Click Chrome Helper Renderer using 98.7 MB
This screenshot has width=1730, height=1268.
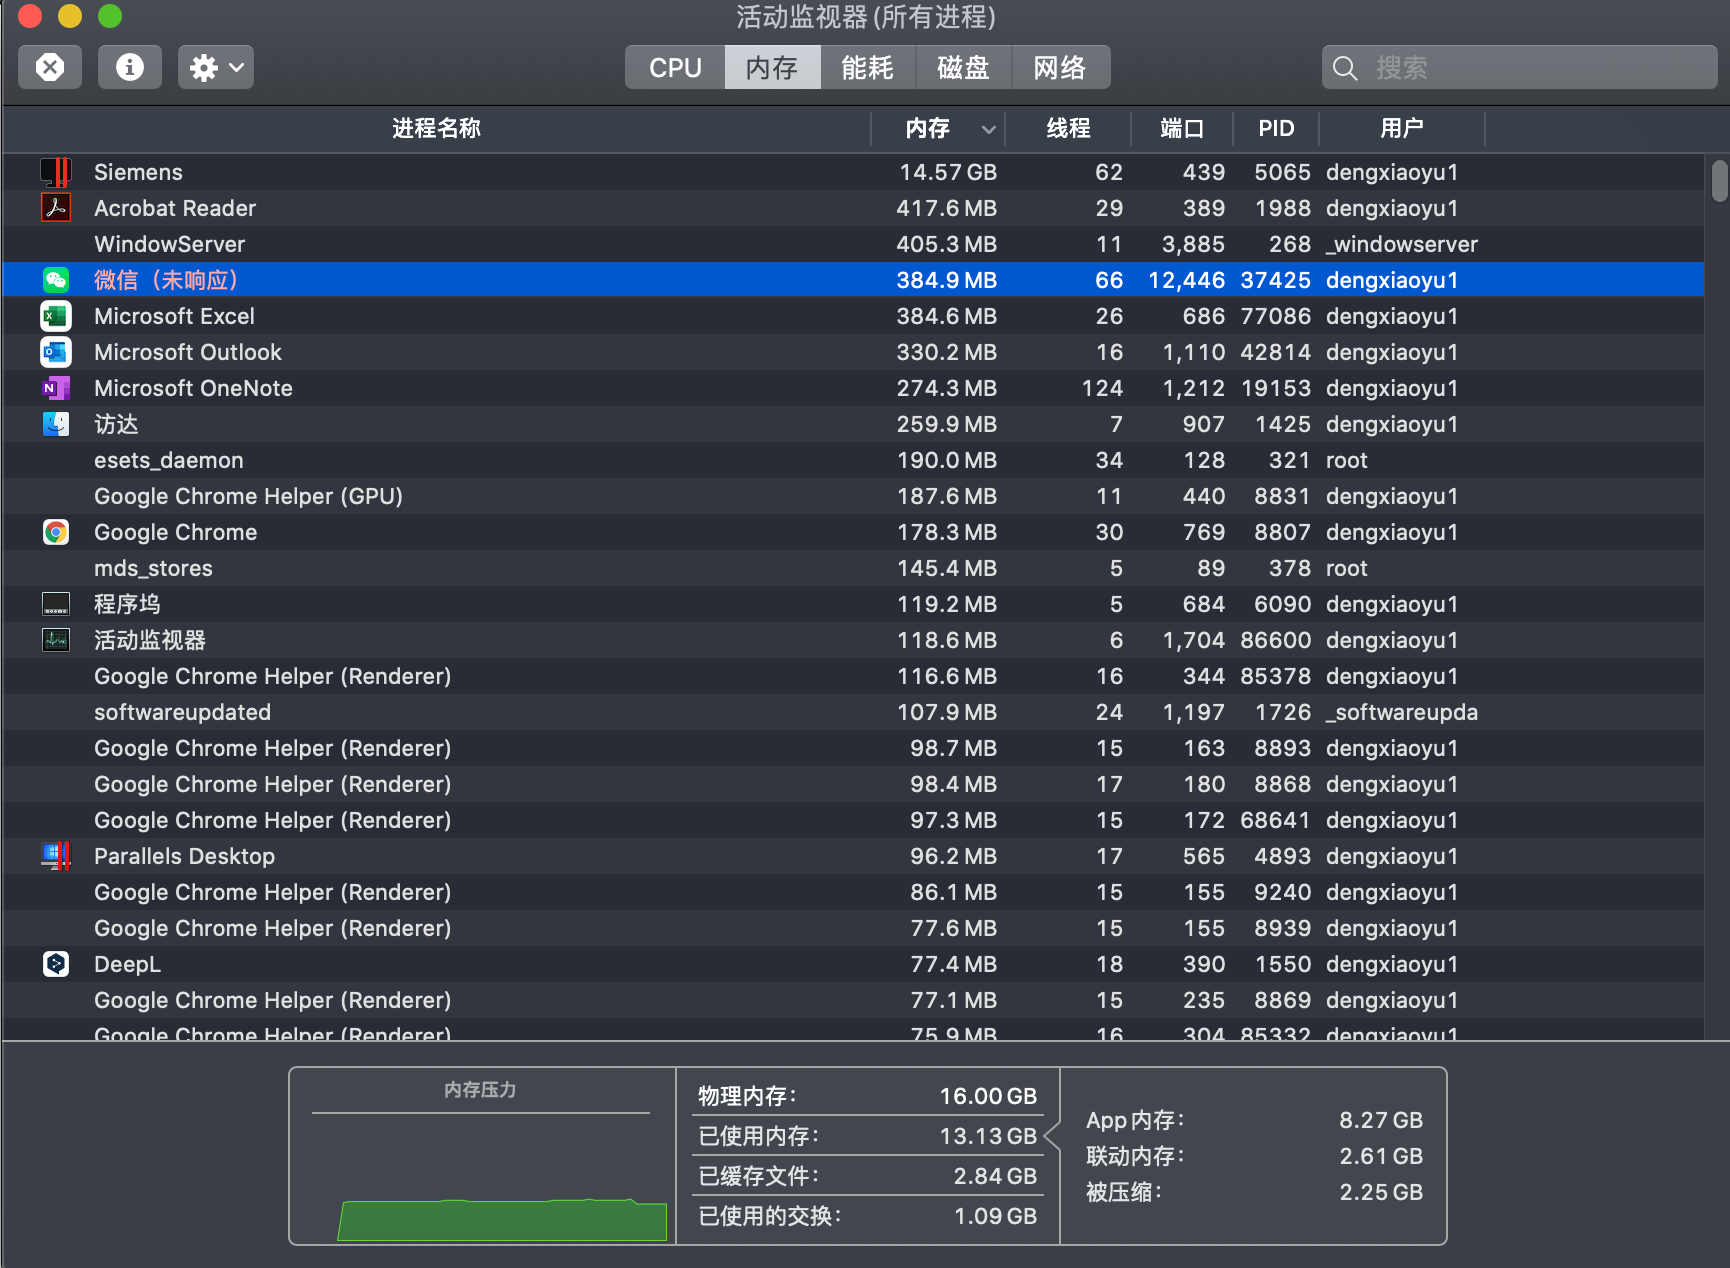(x=853, y=748)
